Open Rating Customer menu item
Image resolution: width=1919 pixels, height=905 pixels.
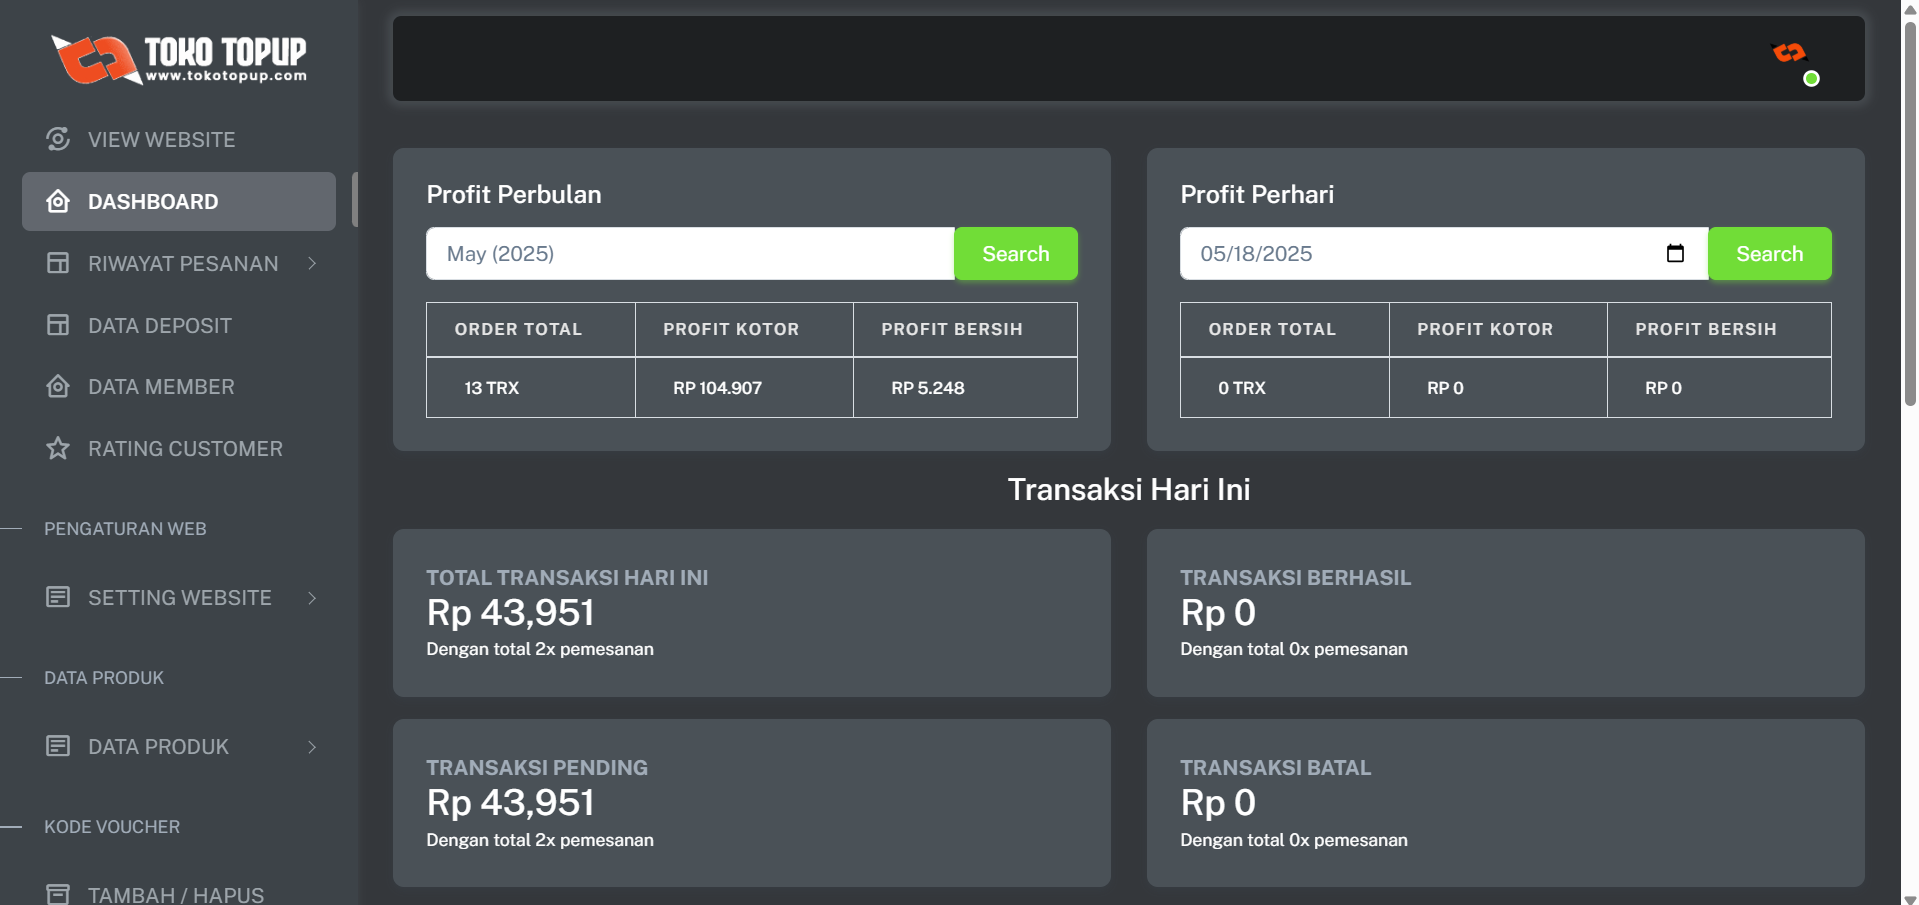pyautogui.click(x=179, y=448)
